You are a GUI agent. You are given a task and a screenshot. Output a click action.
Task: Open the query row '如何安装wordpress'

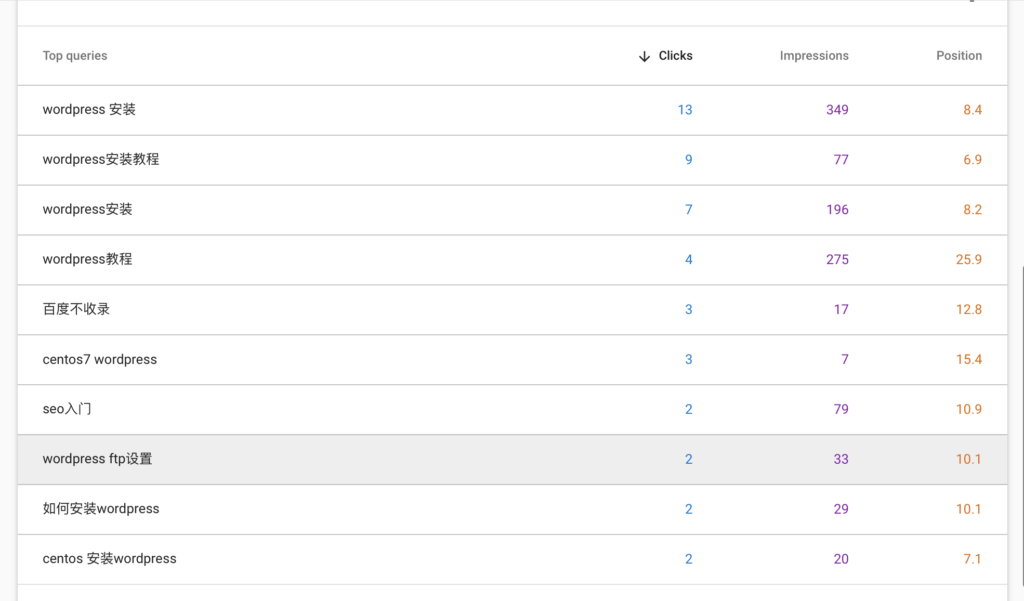(512, 509)
